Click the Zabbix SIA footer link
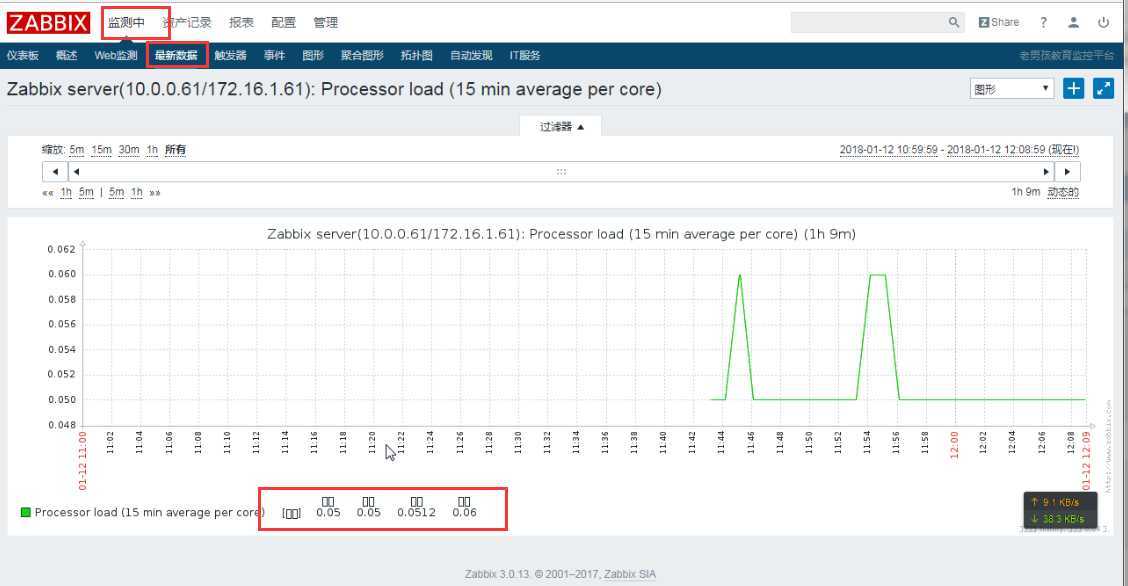This screenshot has width=1128, height=586. pos(629,574)
